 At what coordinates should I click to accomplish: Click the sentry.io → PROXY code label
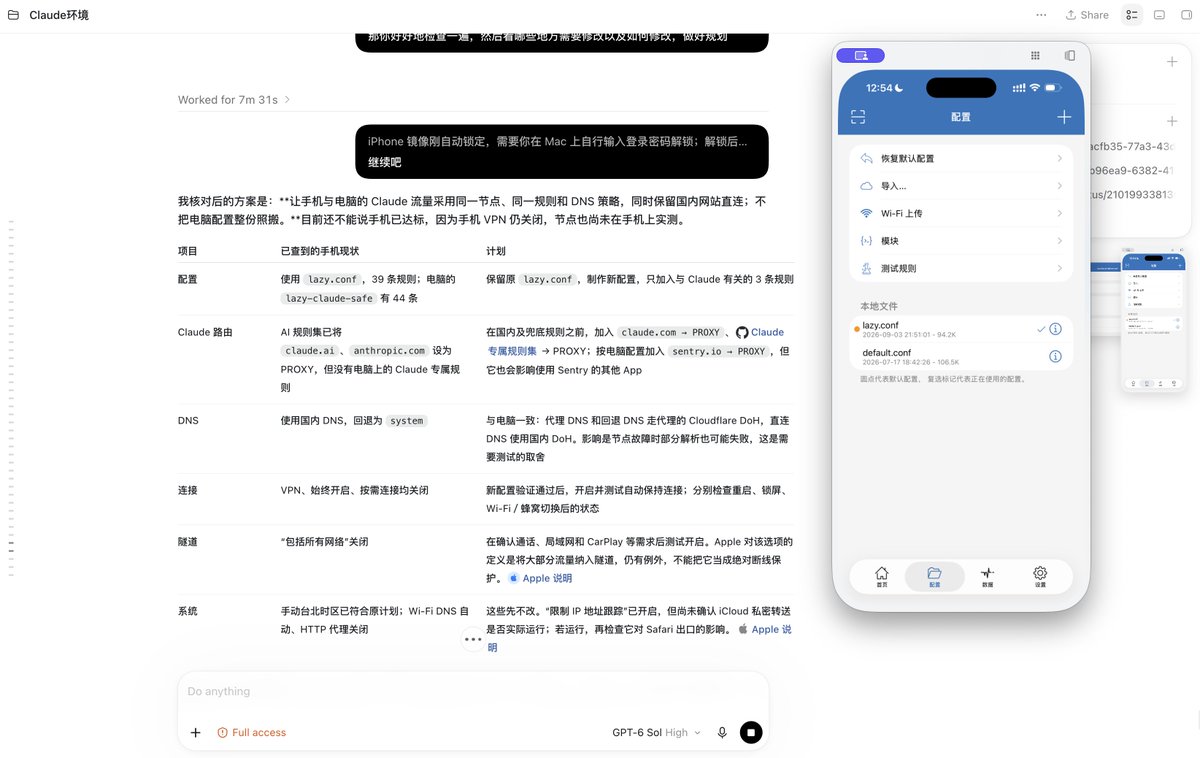coord(720,351)
